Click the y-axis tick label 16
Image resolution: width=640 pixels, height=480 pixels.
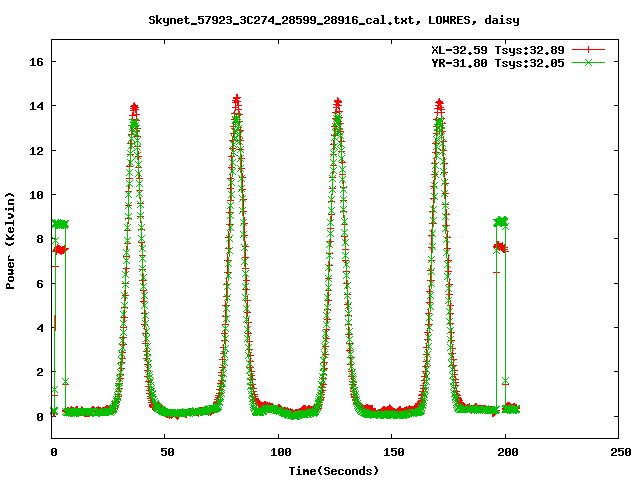click(36, 62)
